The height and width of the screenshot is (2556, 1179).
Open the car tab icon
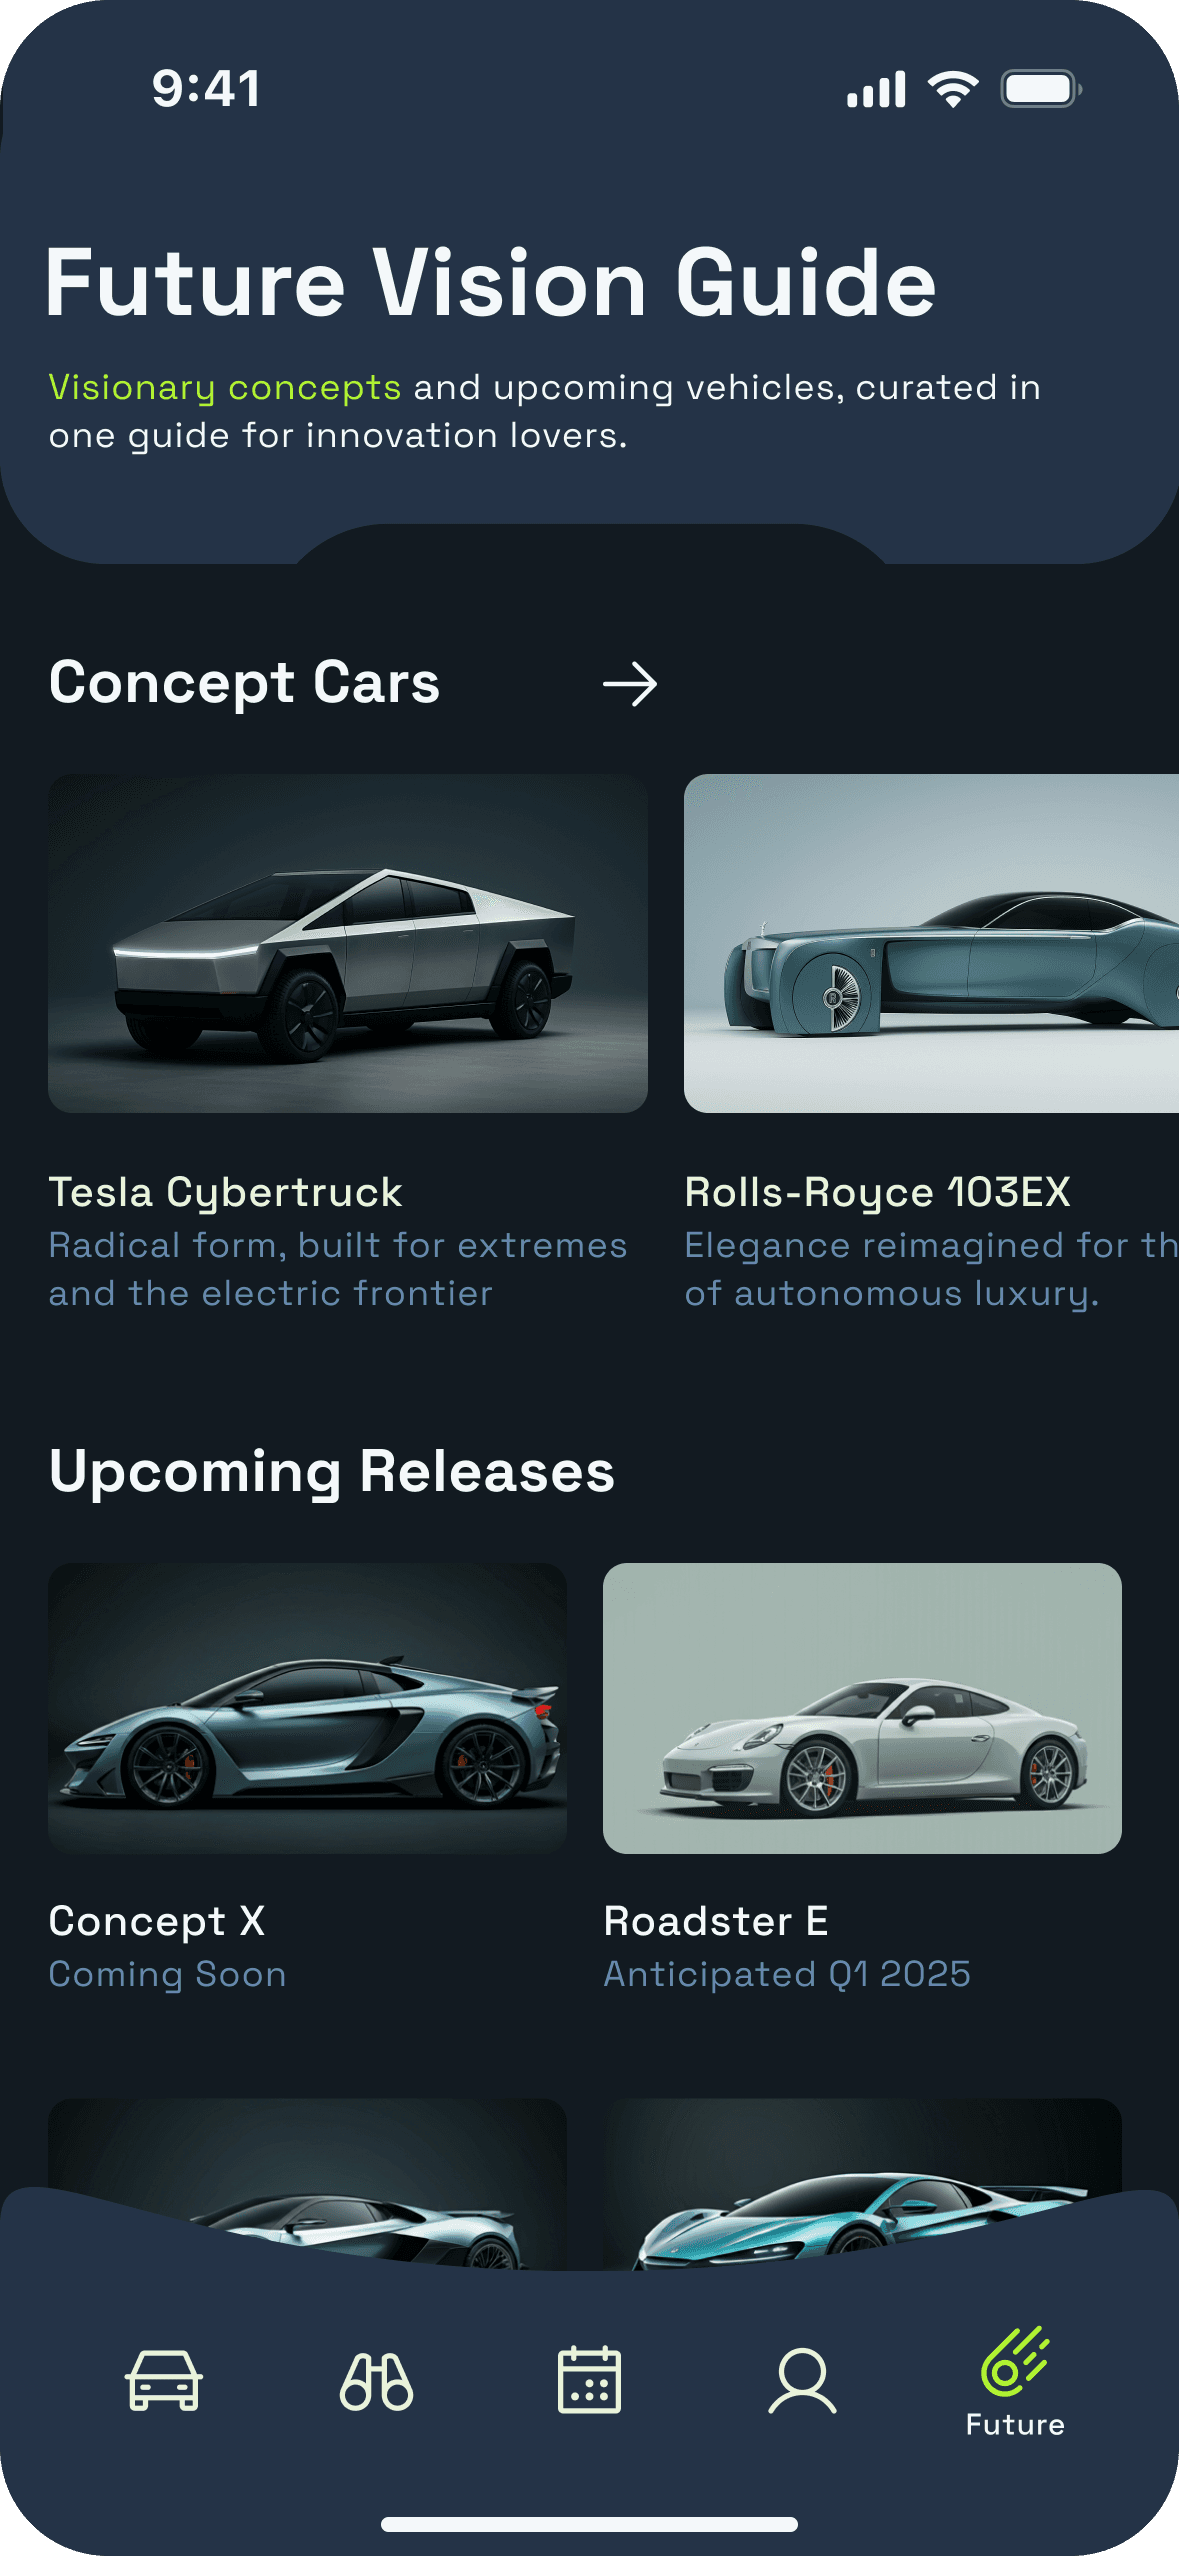click(164, 2380)
